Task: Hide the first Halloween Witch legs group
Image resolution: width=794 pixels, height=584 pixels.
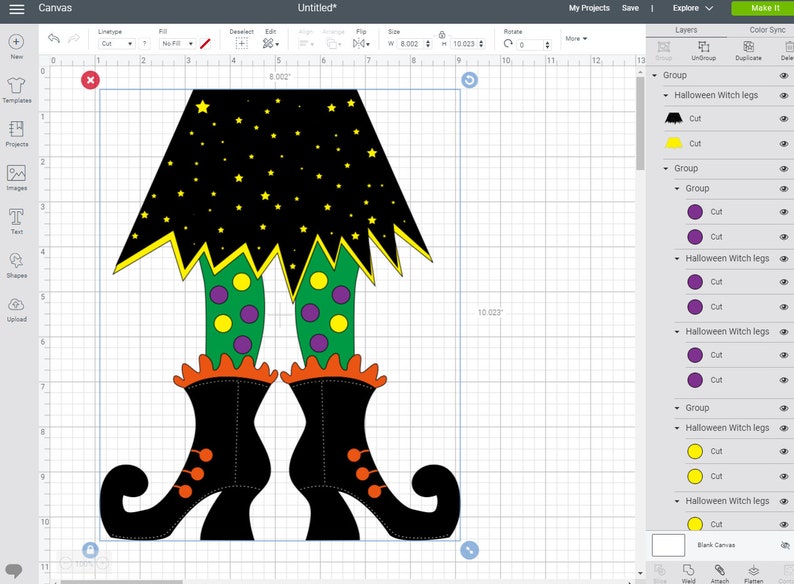Action: point(784,96)
